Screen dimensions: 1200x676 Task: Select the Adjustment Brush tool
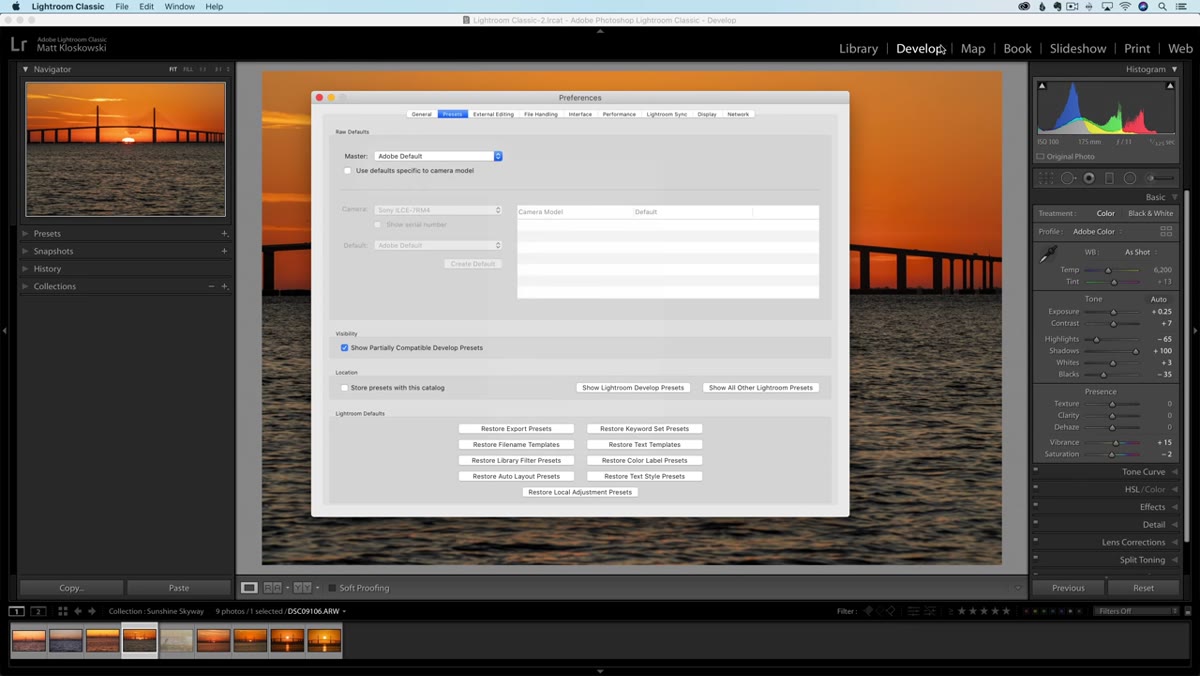tap(1159, 178)
